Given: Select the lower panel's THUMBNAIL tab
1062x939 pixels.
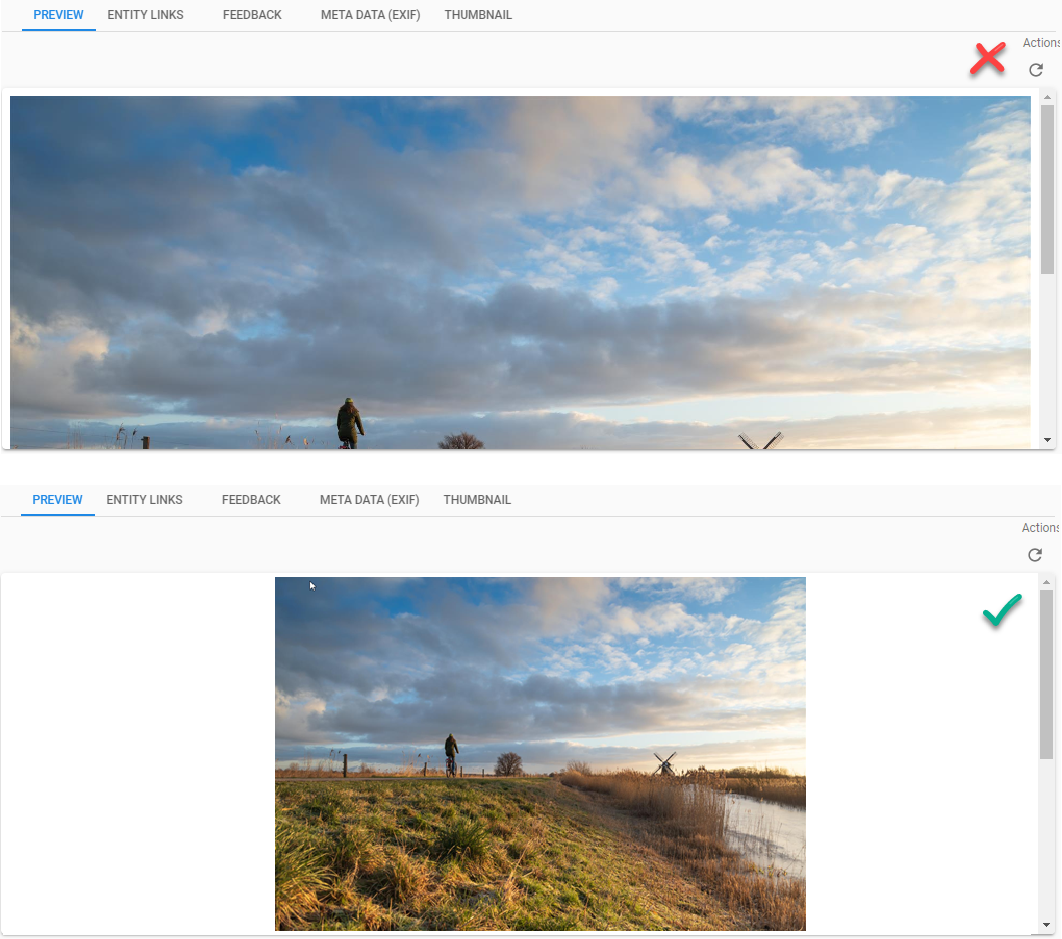Looking at the screenshot, I should tap(477, 500).
